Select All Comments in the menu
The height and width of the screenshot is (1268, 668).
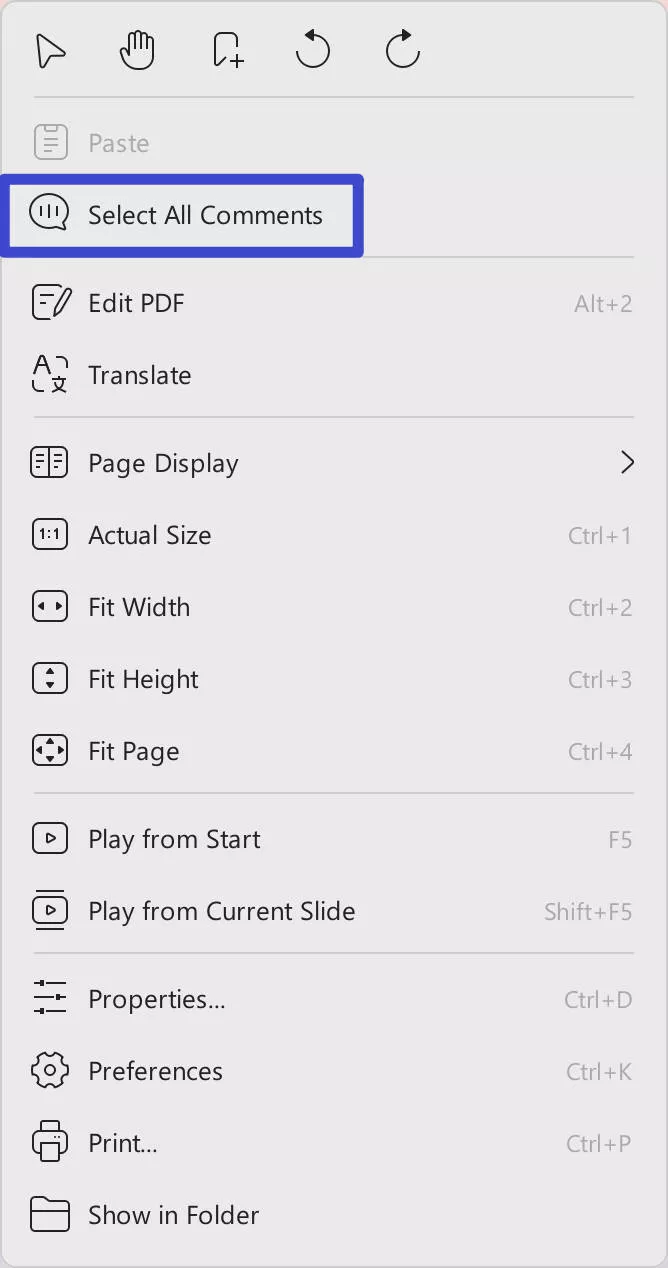(x=204, y=215)
